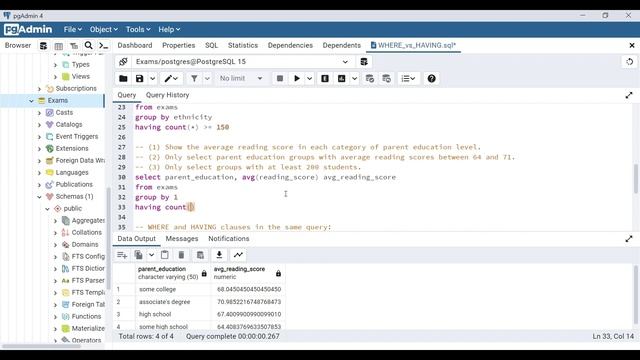
Task: Switch to the Statistics tab
Action: 243,45
